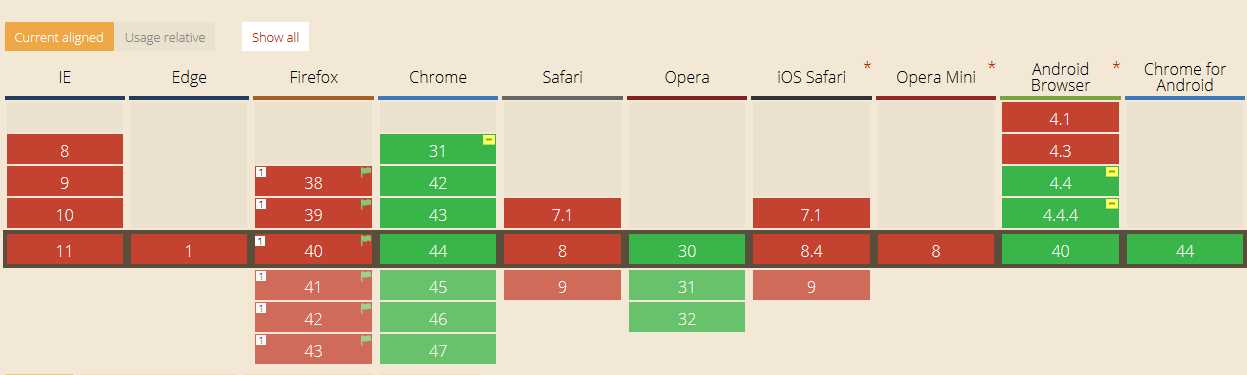Switch to Usage relative view
The width and height of the screenshot is (1247, 375).
[165, 37]
